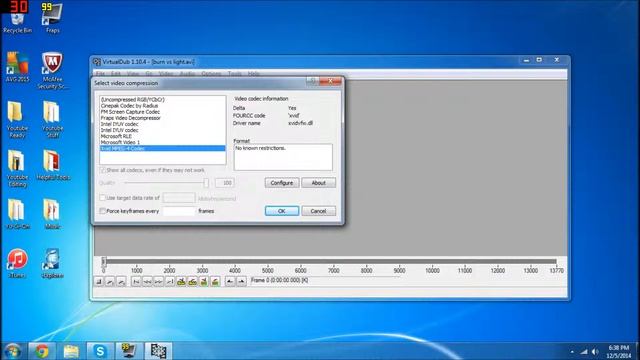The width and height of the screenshot is (640, 360).
Task: Click the target data rate input field
Action: point(179,198)
